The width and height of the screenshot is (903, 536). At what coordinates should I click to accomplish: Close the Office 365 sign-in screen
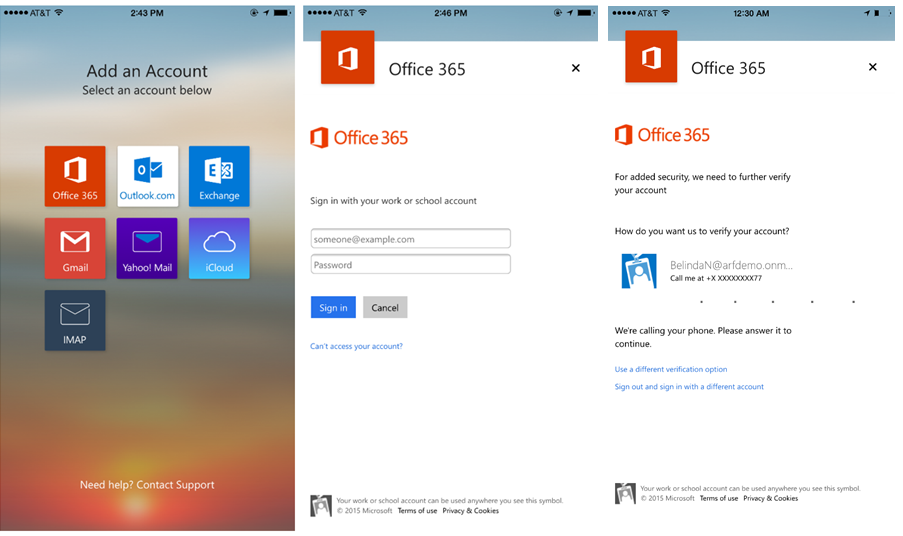tap(575, 68)
